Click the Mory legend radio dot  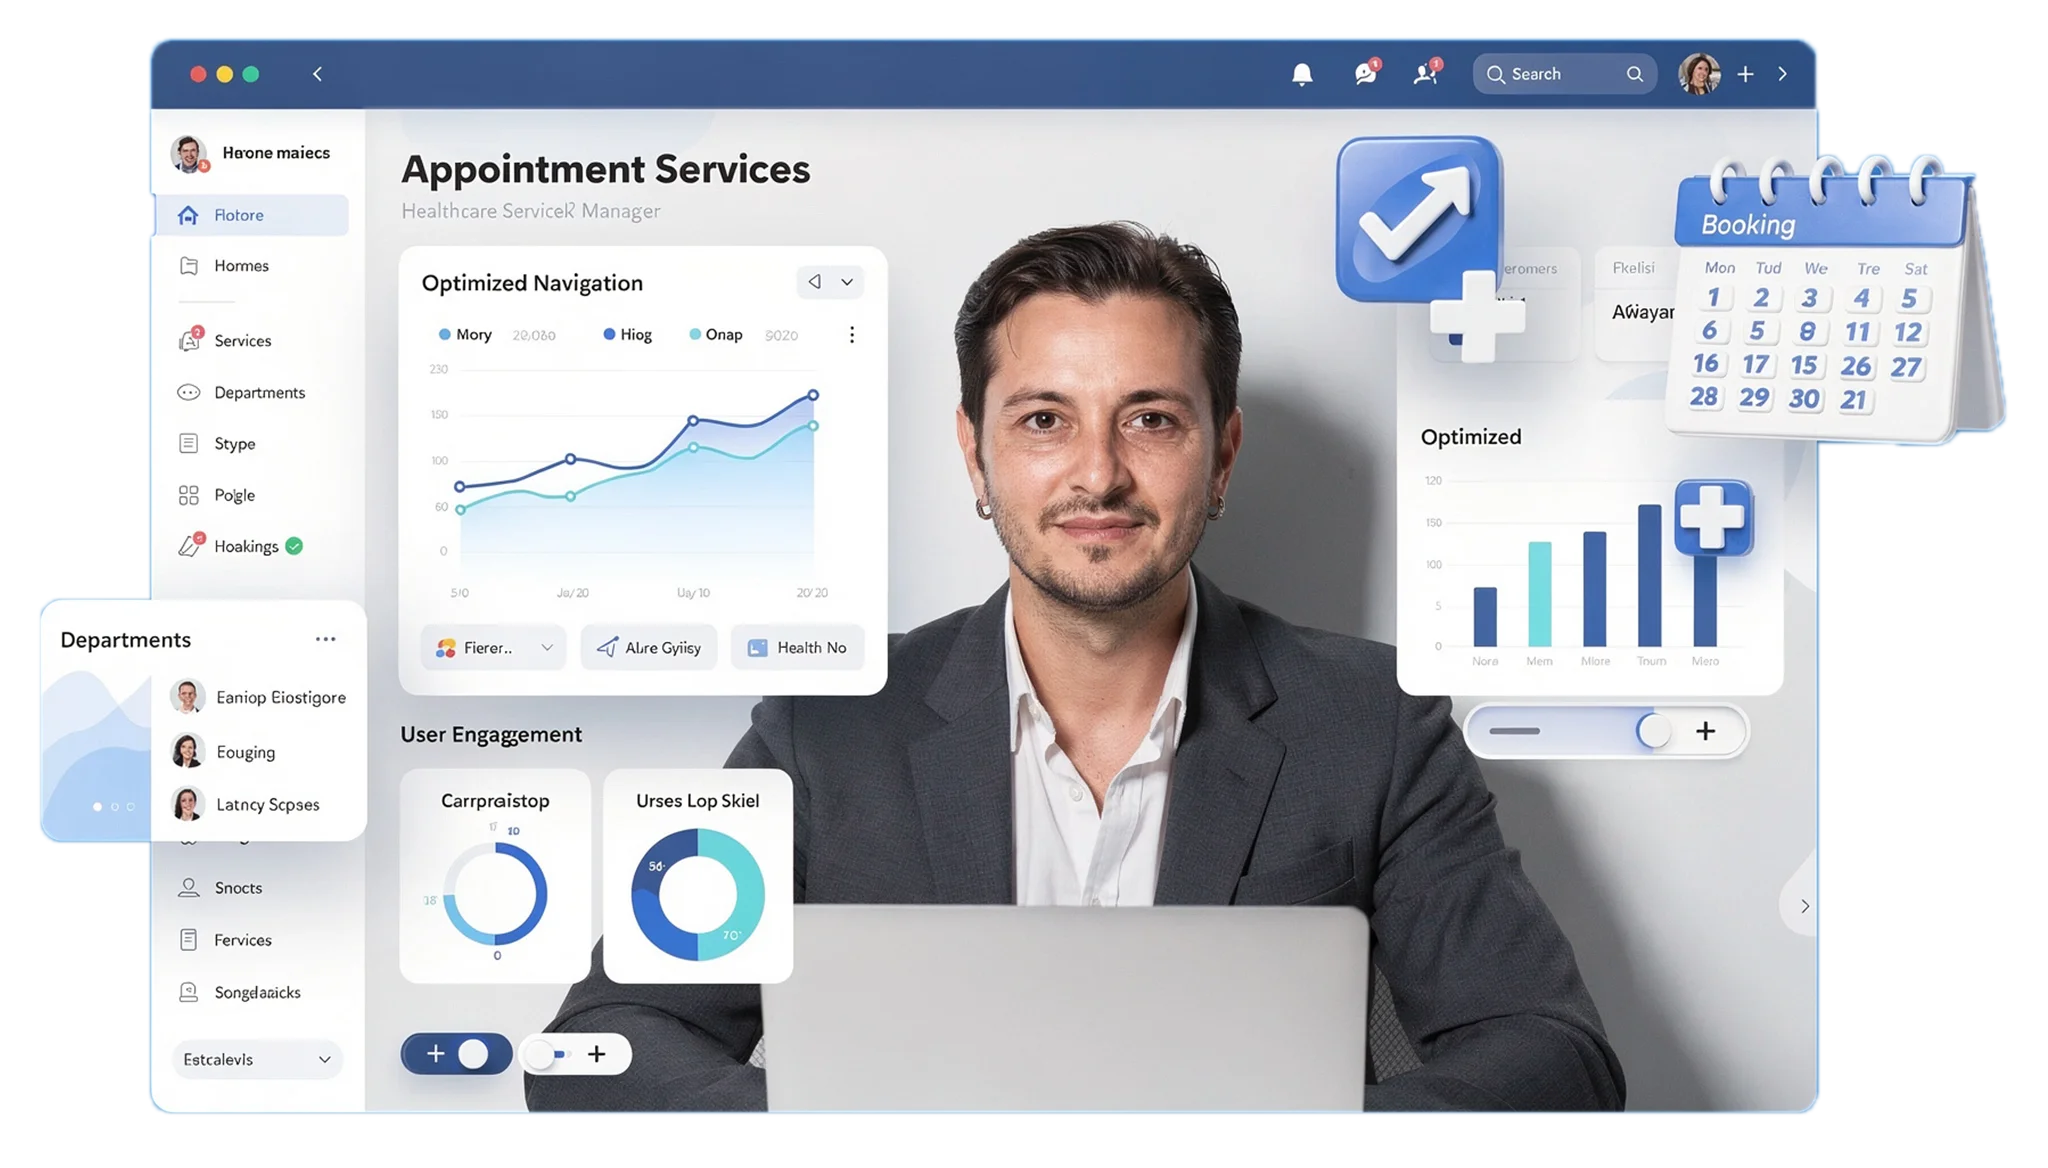[x=445, y=335]
